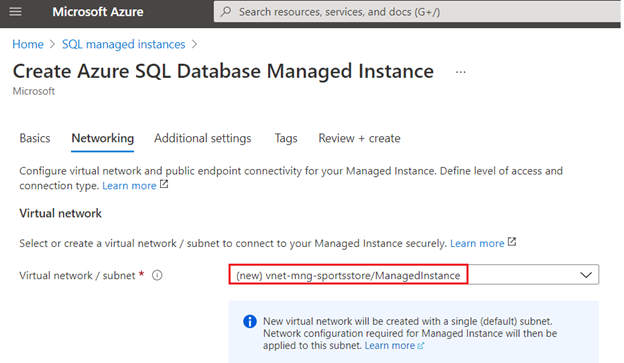Open the hamburger portal menu
The image size is (624, 363).
pyautogui.click(x=16, y=12)
